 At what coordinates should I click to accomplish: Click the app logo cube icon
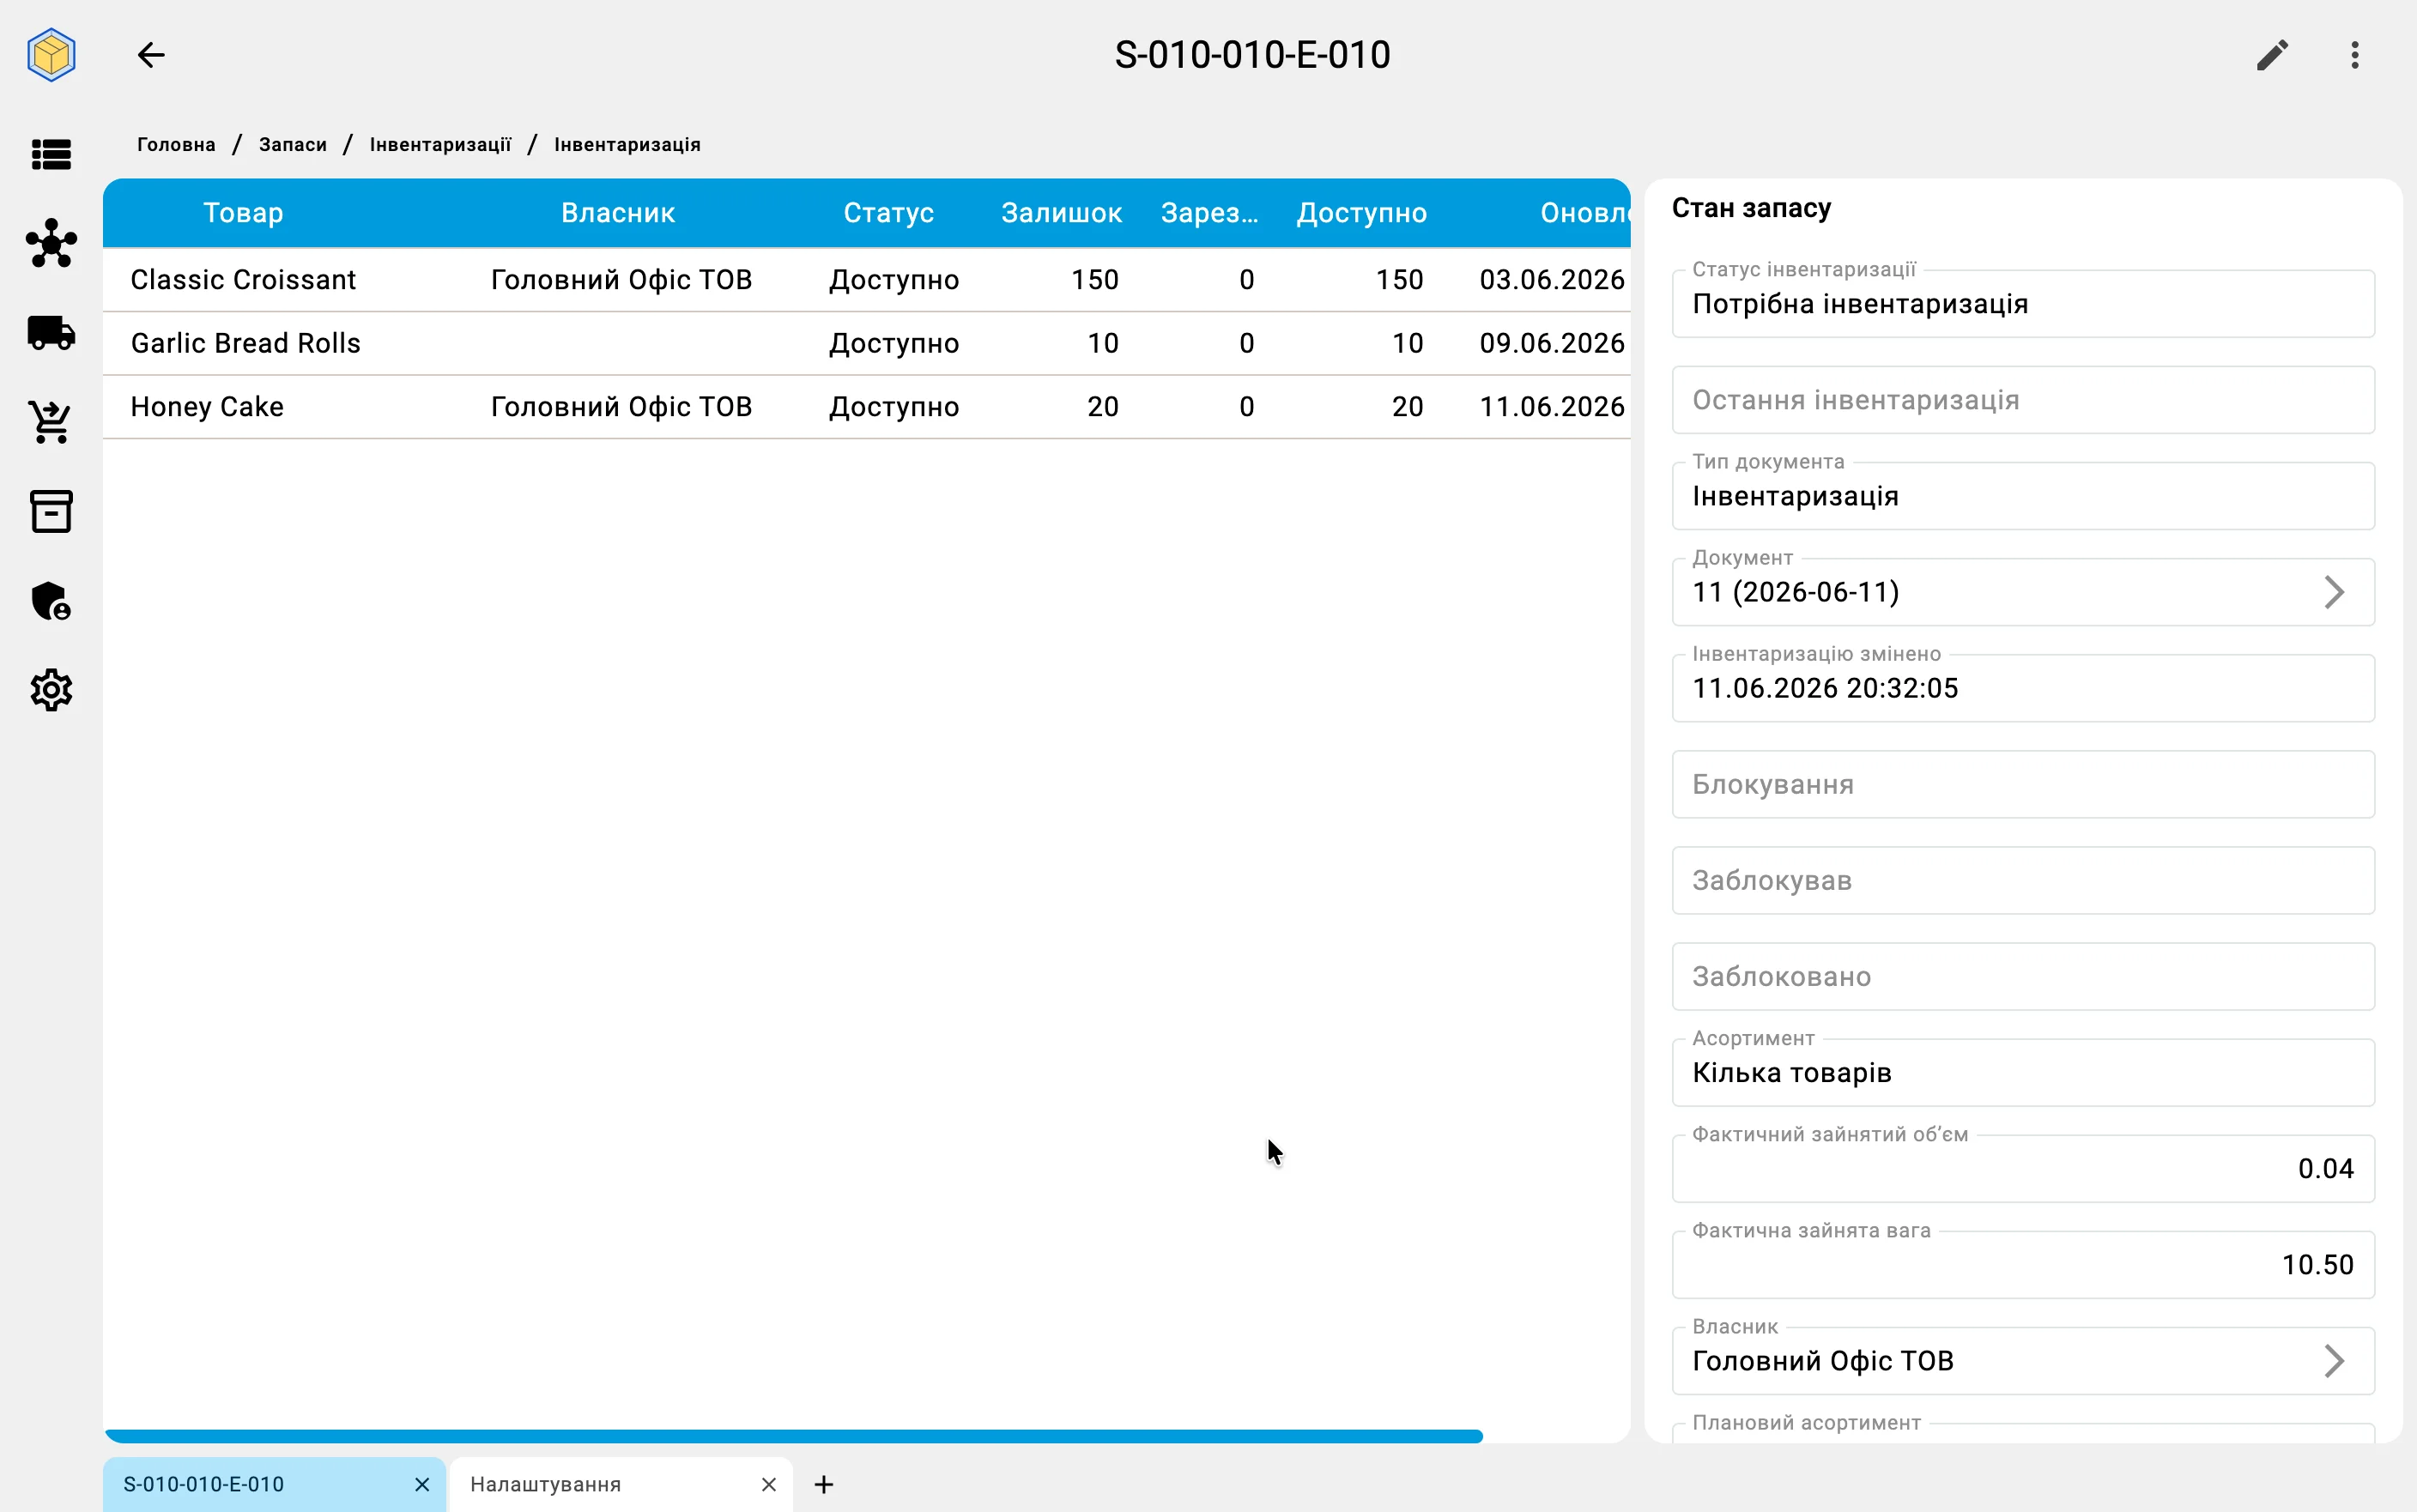point(51,54)
